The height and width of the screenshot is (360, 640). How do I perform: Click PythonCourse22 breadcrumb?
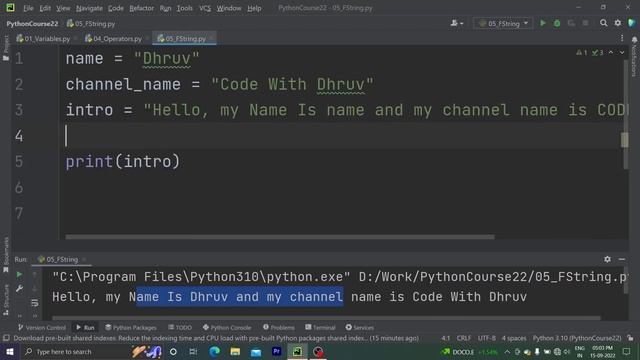click(32, 24)
